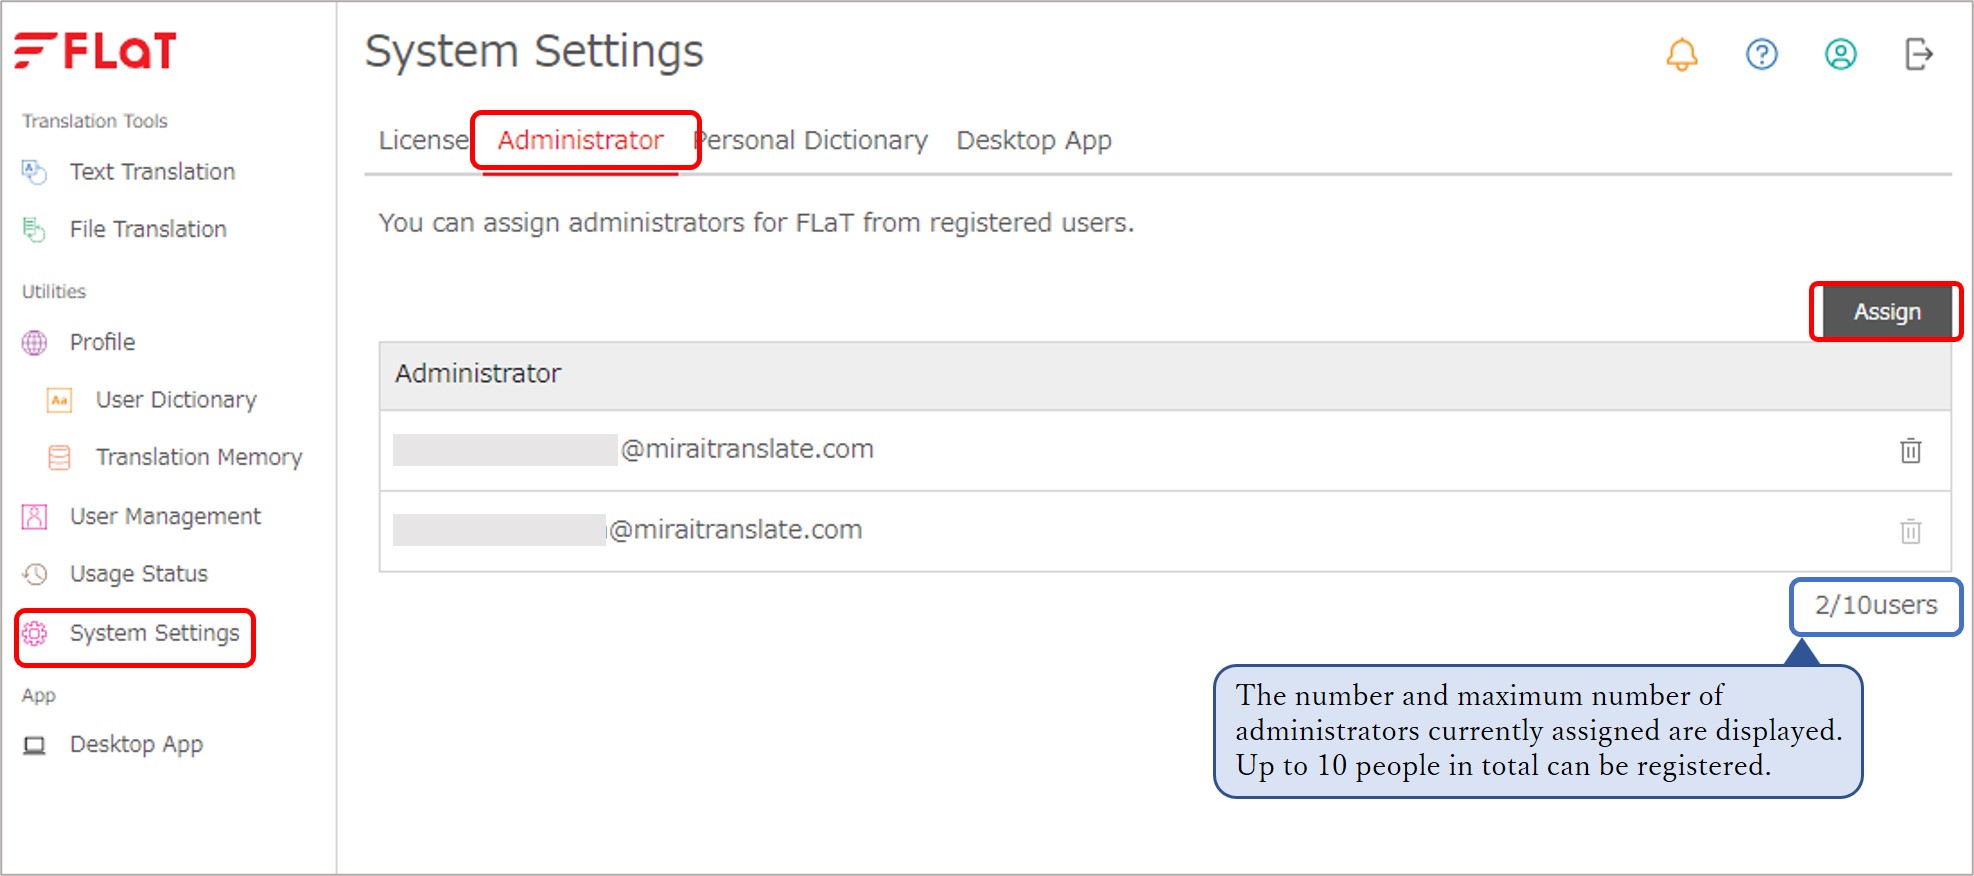Switch to the Personal Dictionary tab
Image resolution: width=1974 pixels, height=876 pixels.
point(811,140)
